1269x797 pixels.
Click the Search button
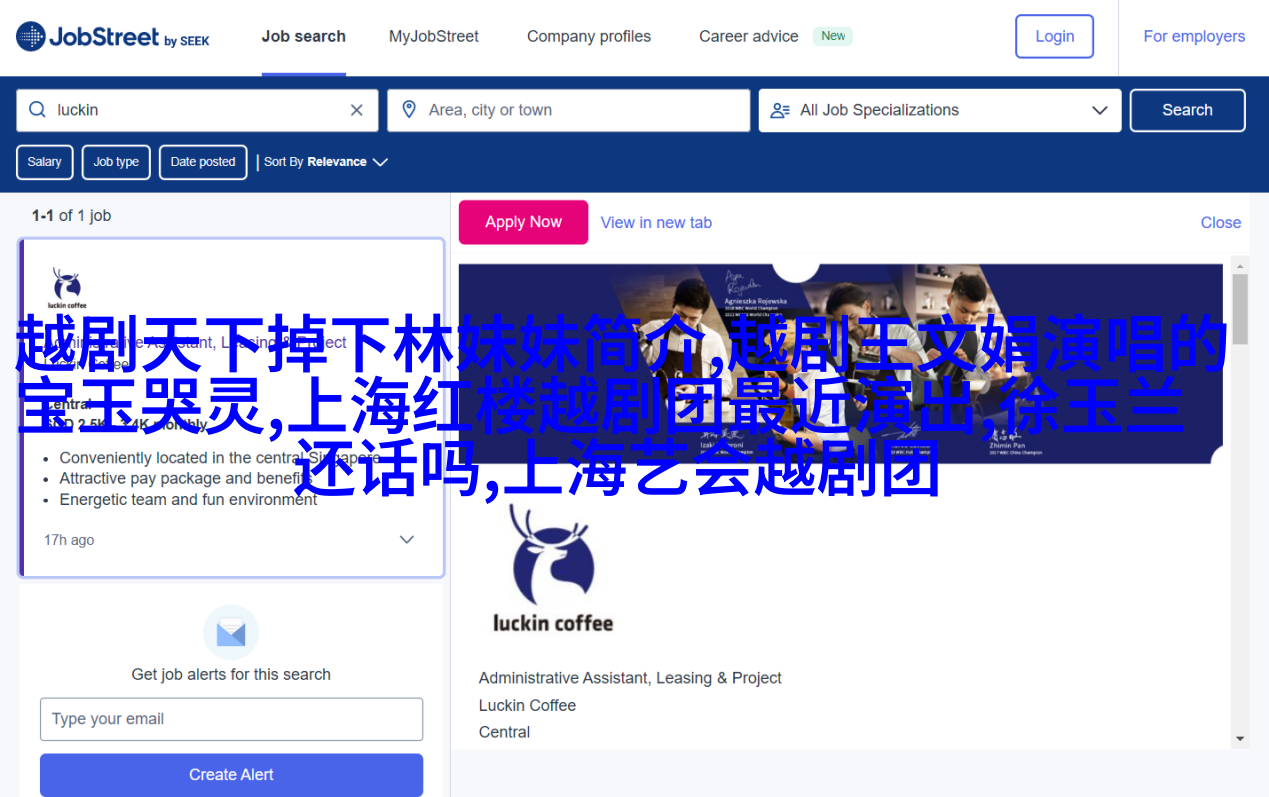point(1188,110)
